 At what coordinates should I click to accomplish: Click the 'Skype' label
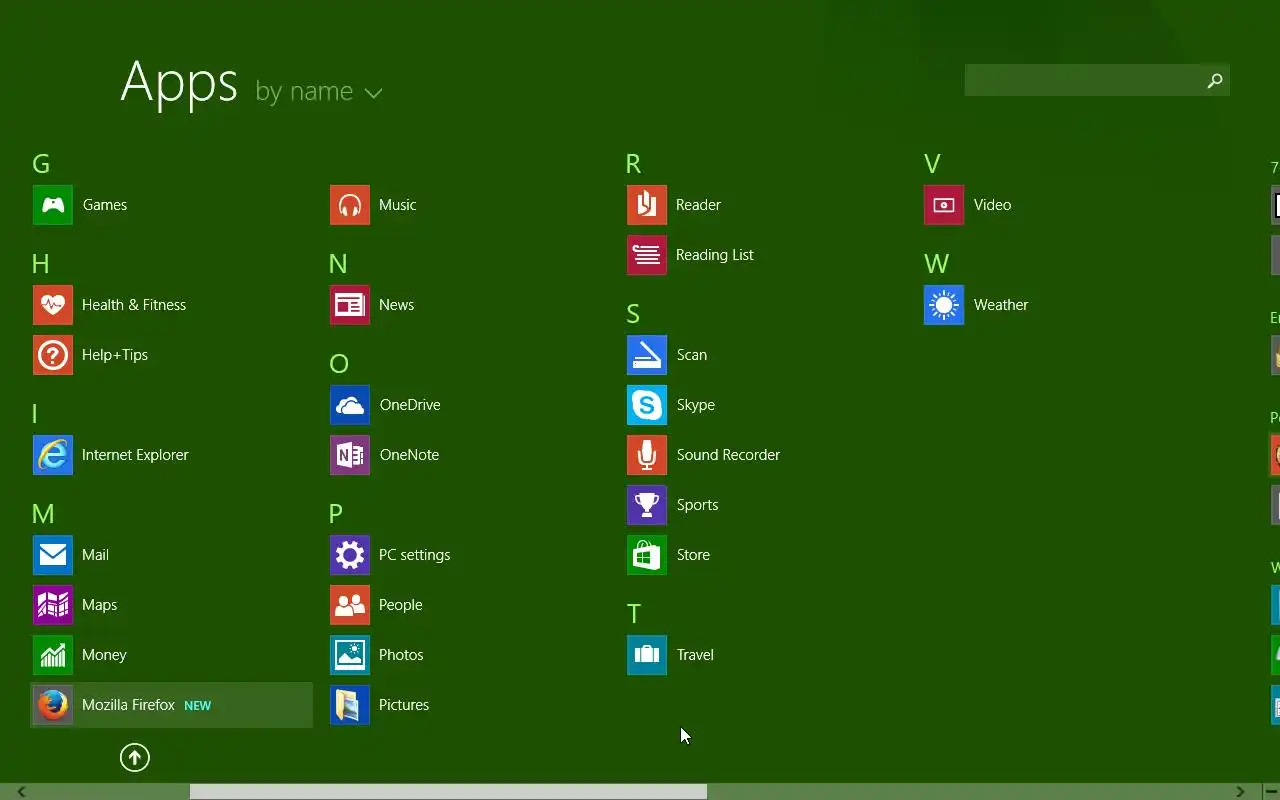696,405
